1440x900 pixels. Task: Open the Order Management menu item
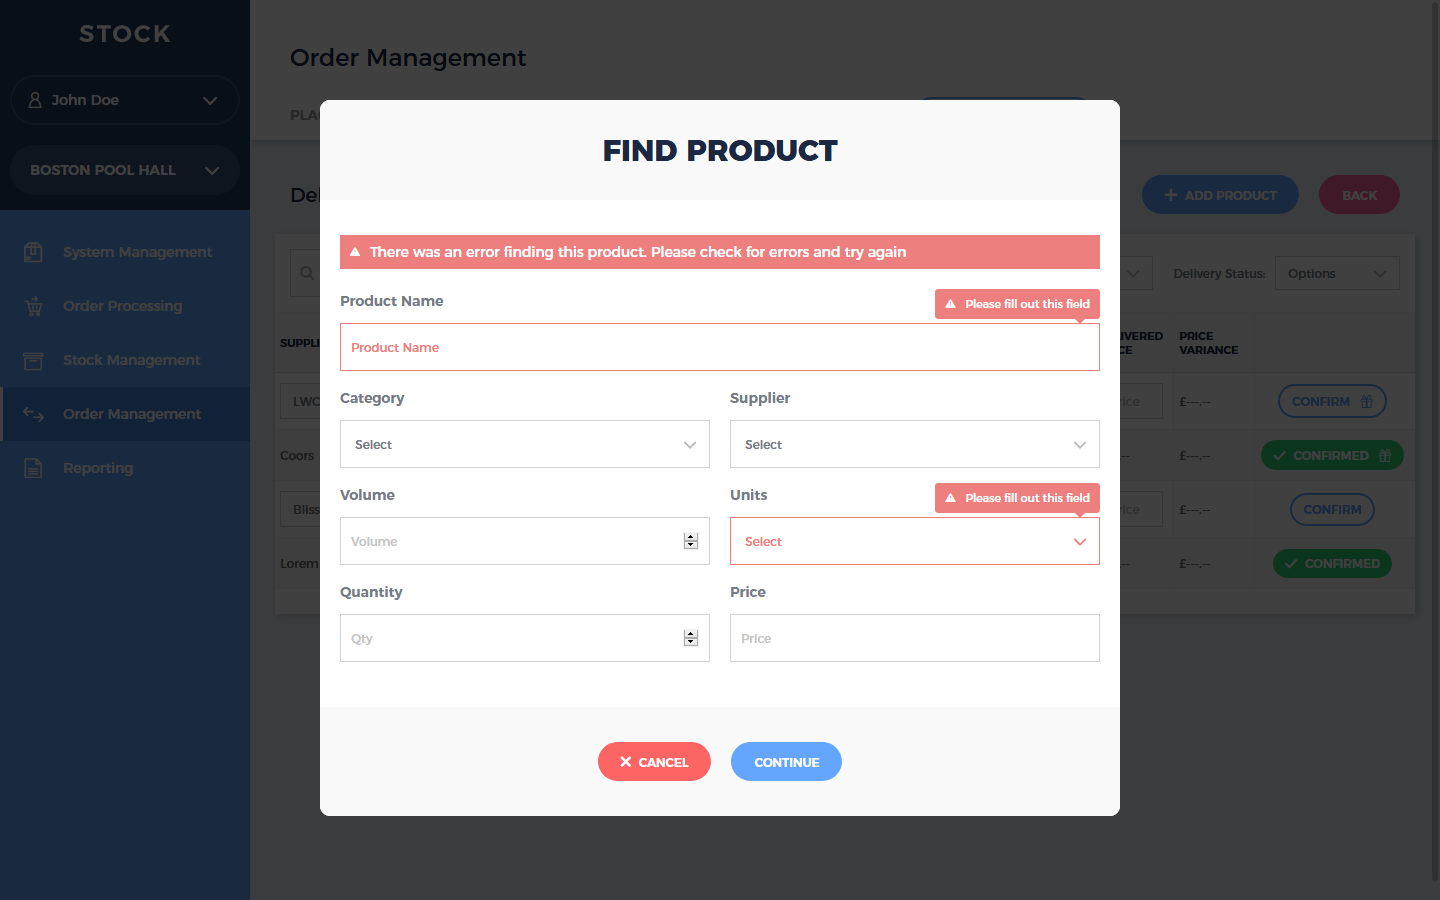[131, 414]
